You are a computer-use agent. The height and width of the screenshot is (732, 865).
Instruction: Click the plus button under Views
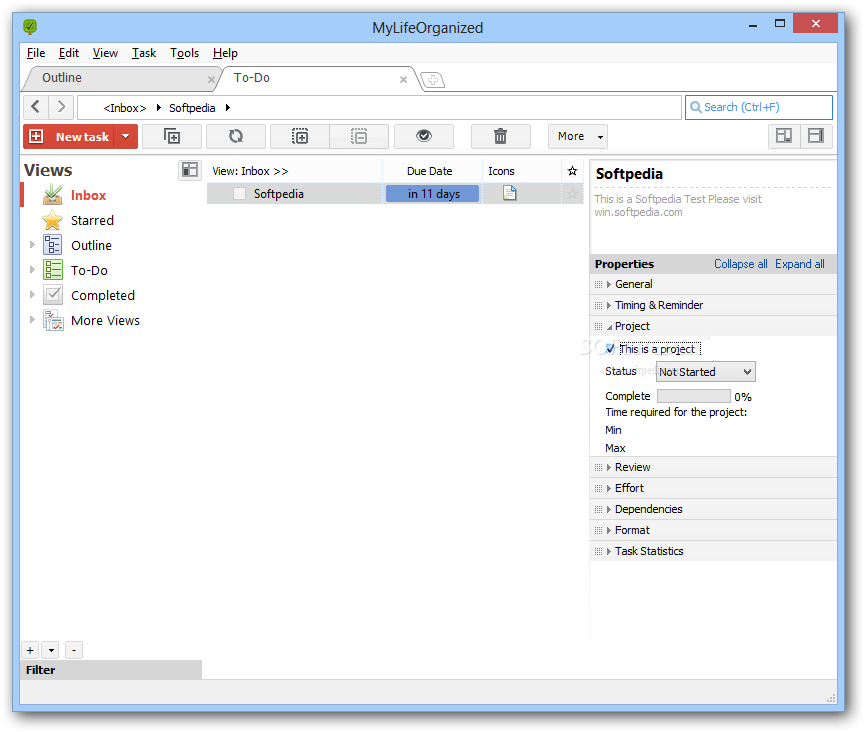30,650
